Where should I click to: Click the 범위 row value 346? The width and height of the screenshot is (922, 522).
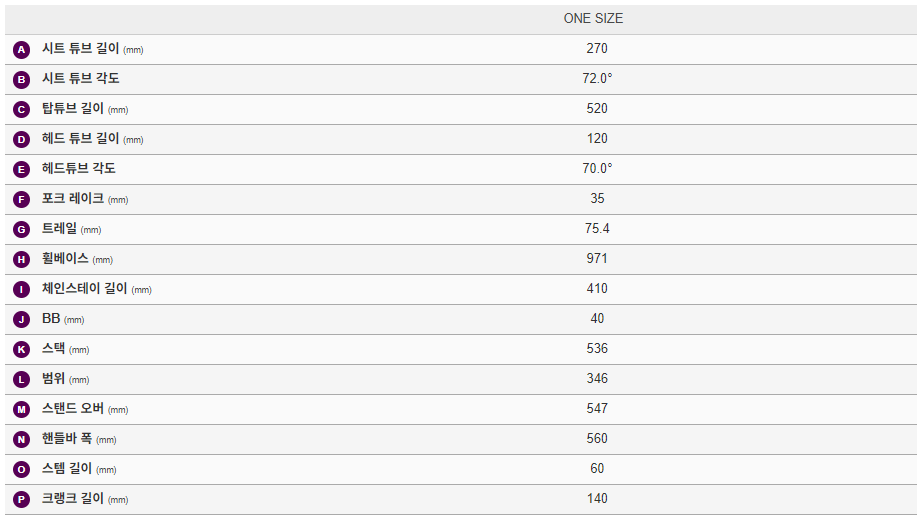(x=597, y=379)
